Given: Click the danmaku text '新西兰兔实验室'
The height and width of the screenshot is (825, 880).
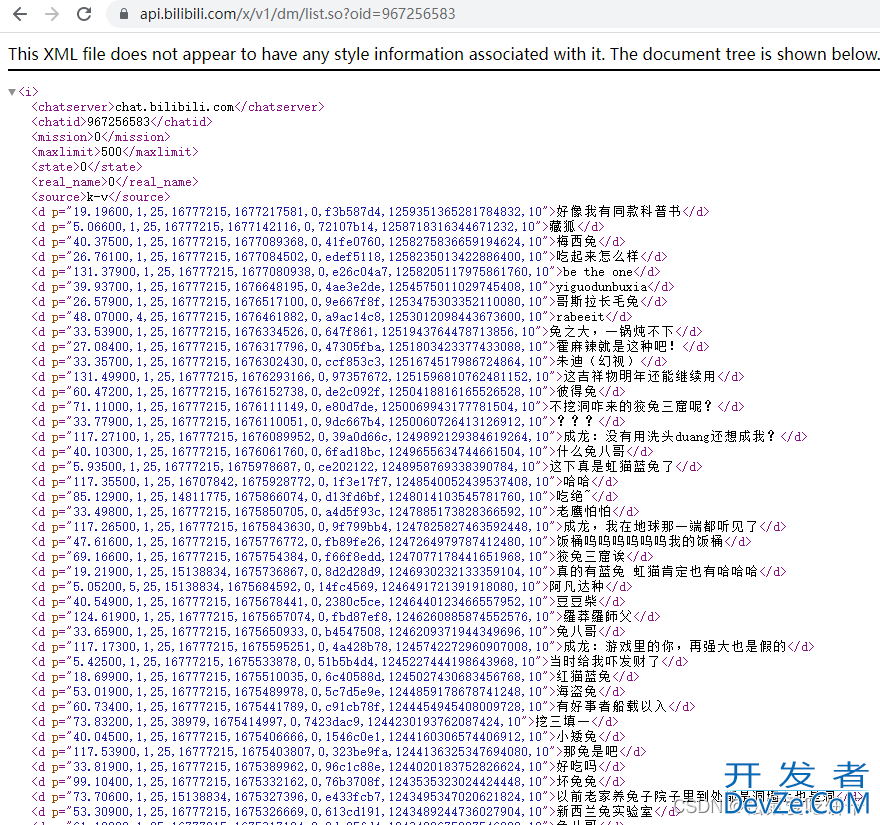Looking at the screenshot, I should coord(605,812).
